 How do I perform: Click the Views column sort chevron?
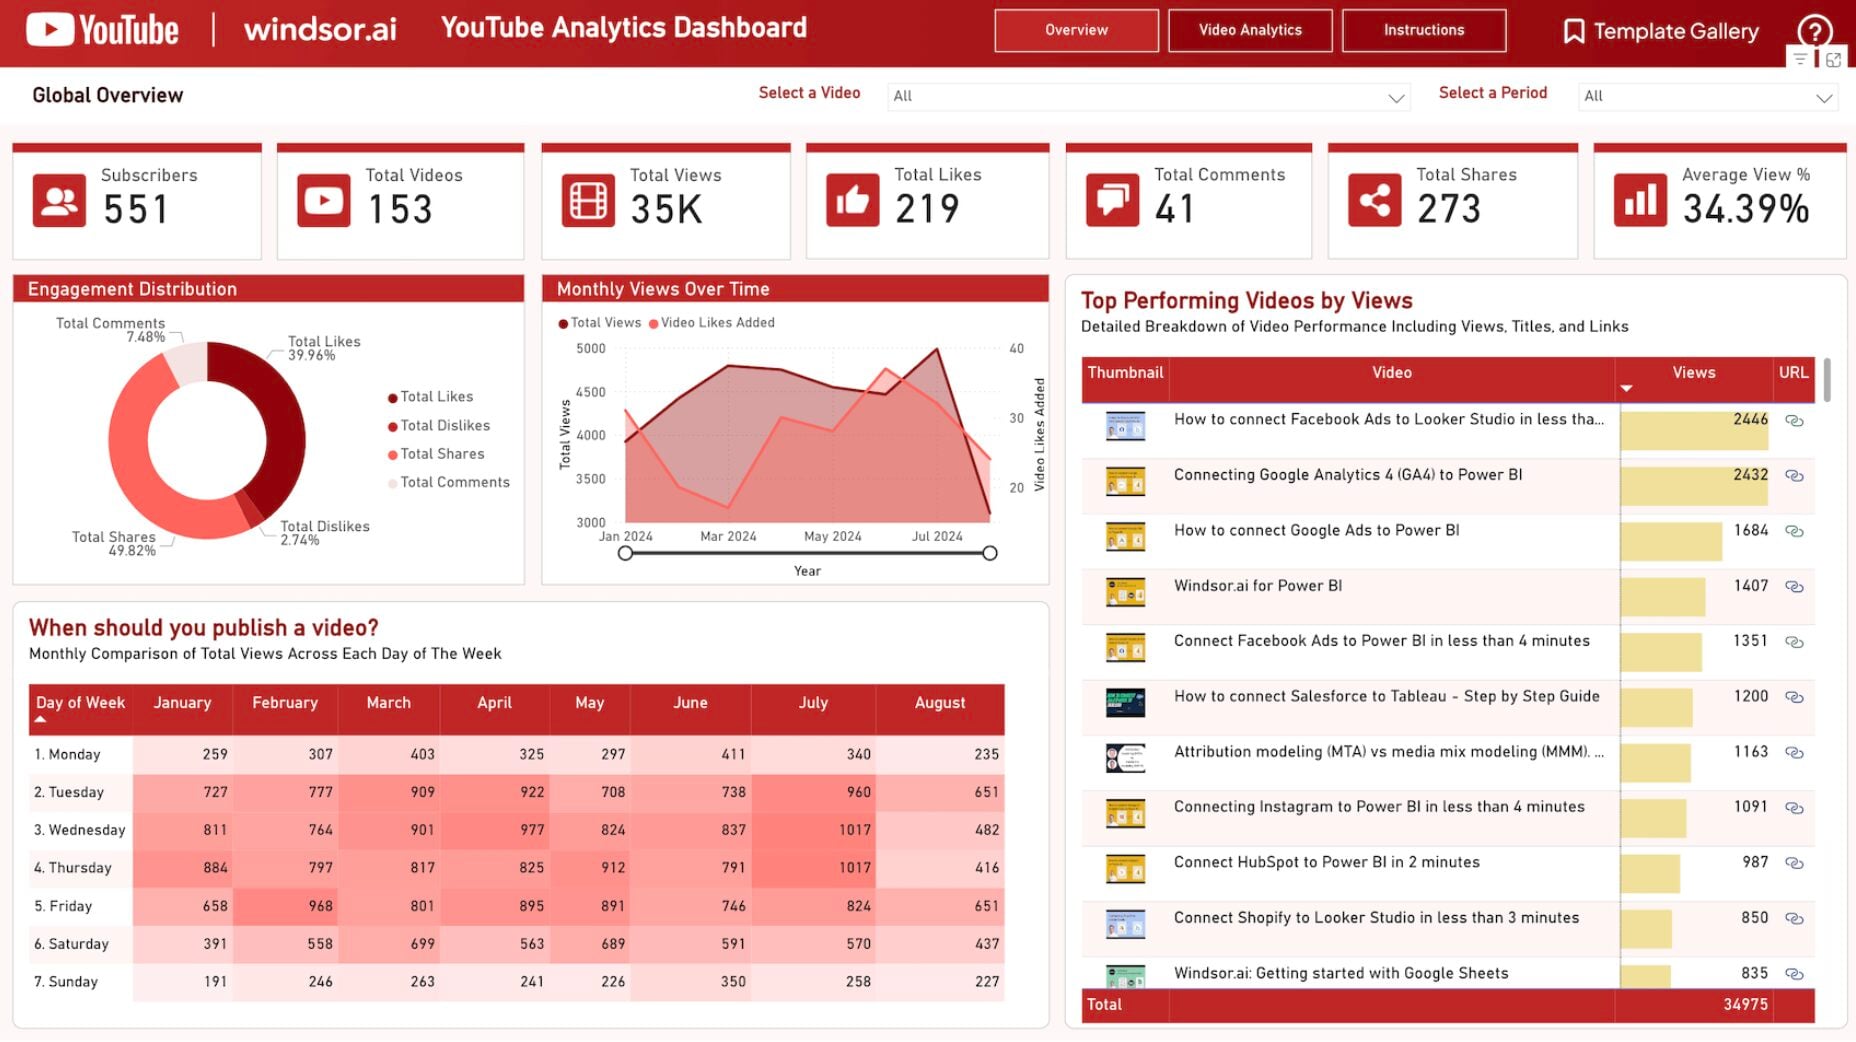pyautogui.click(x=1628, y=387)
